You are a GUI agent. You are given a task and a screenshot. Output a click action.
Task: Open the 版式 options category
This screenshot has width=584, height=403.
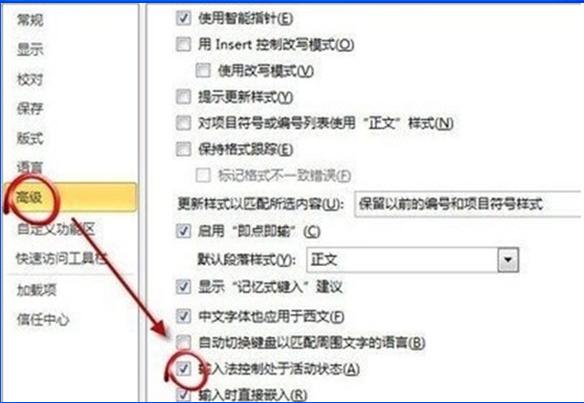pos(30,138)
